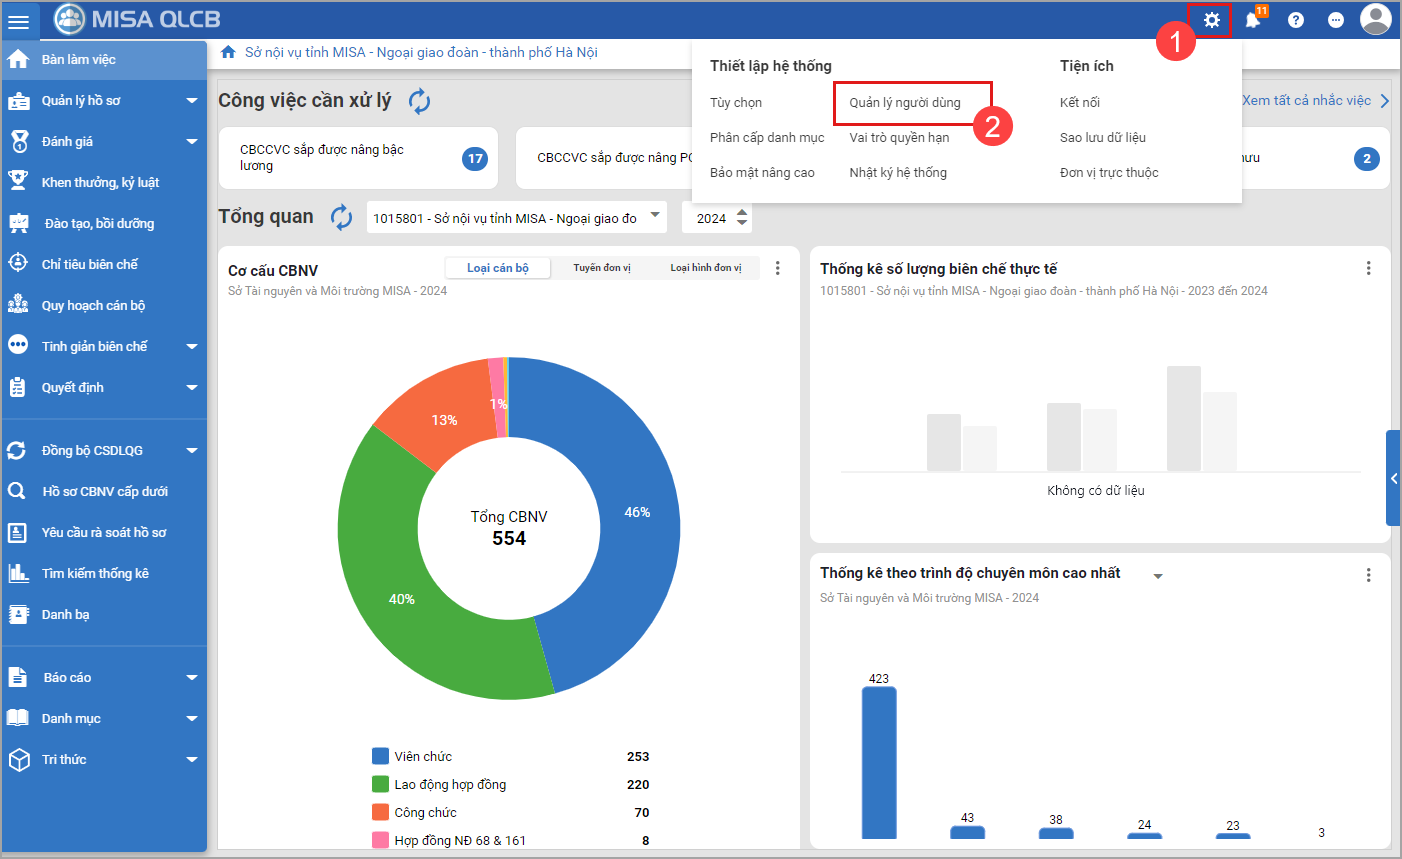
Task: Refresh the Công việc cần xử lý list
Action: 419,101
